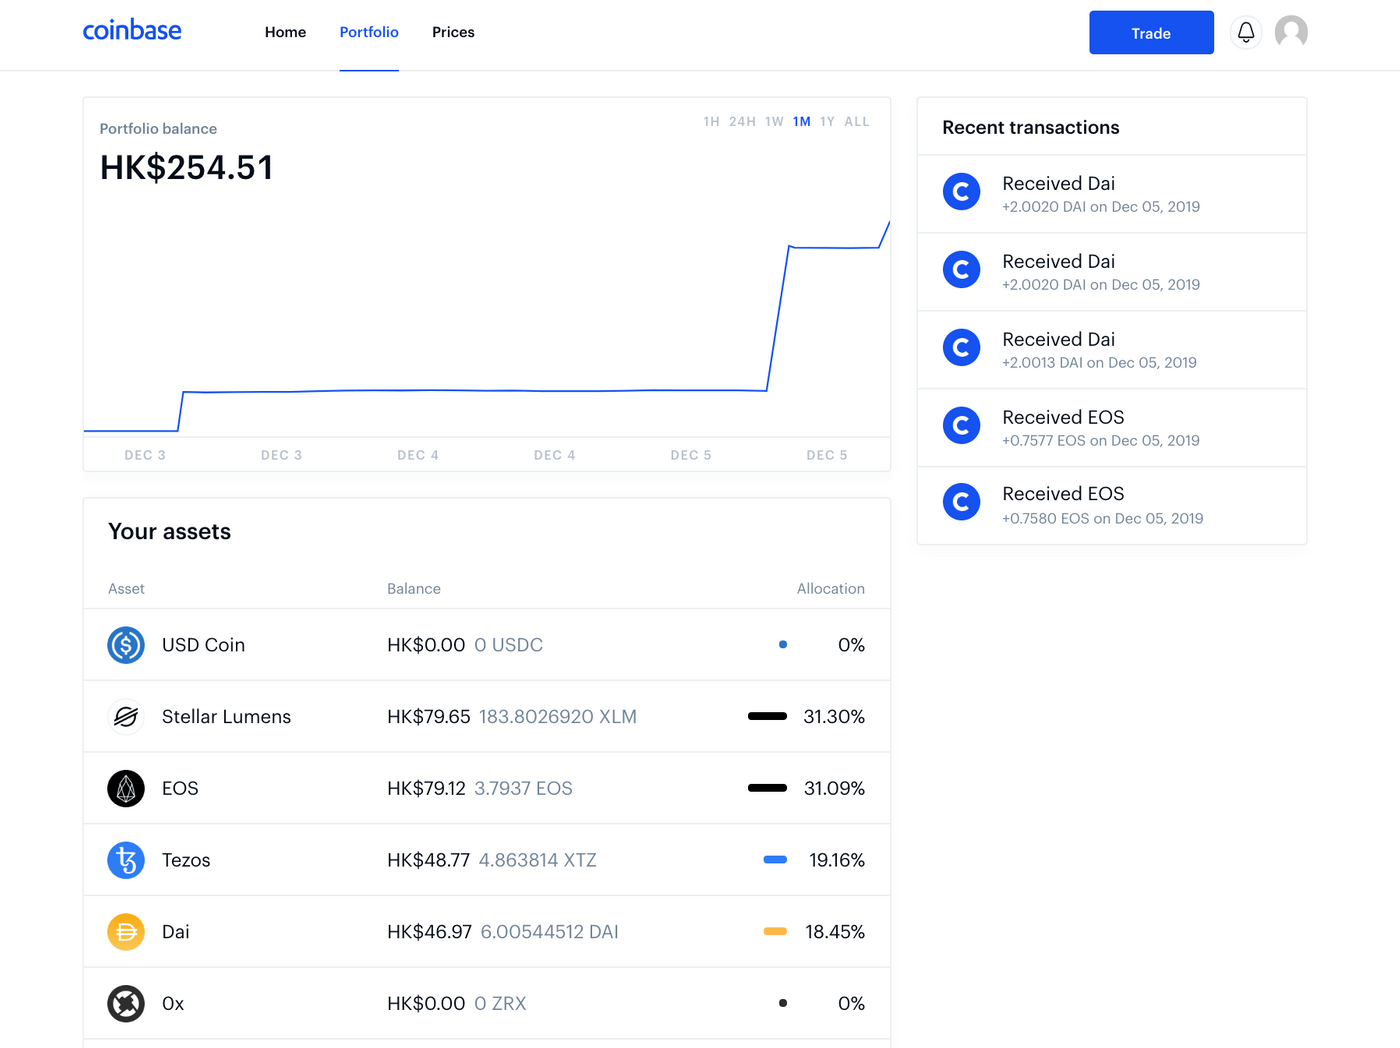Click the USD Coin asset icon
Viewport: 1400px width, 1048px height.
click(125, 645)
